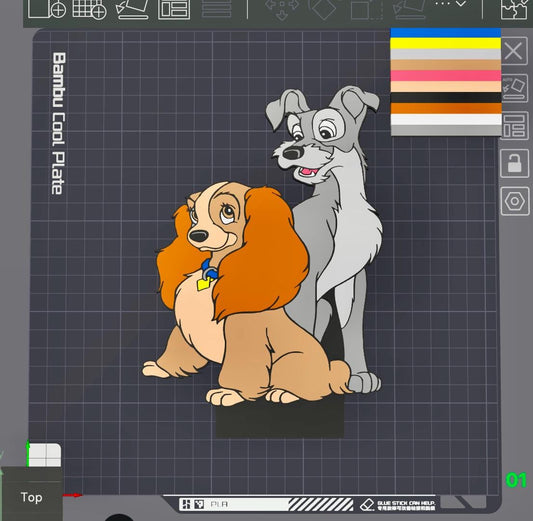Run Auto Orient from top toolbar
The image size is (533, 521).
point(133,9)
